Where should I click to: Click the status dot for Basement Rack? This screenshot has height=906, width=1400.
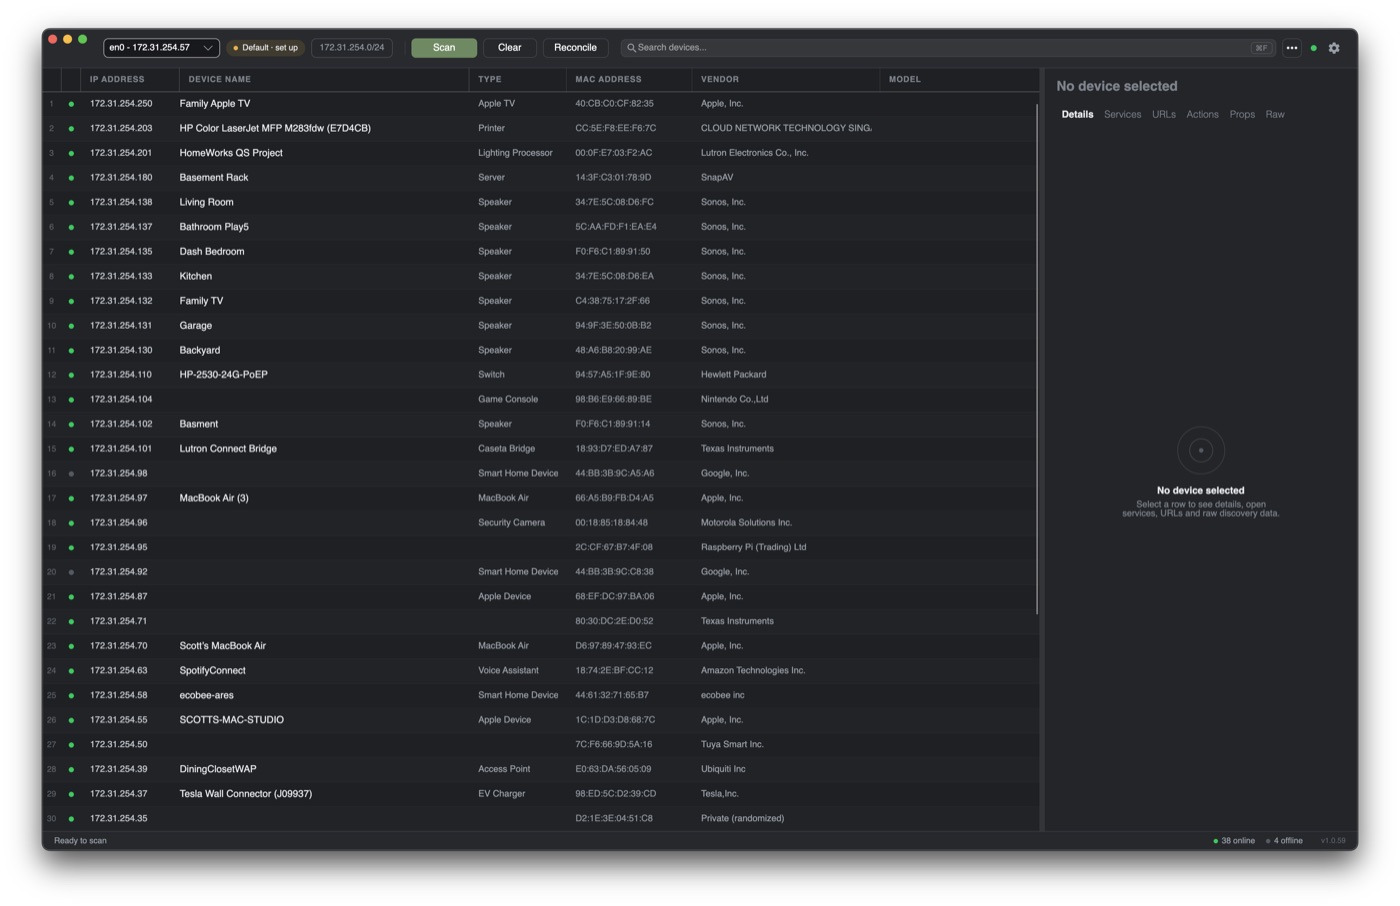pos(71,178)
